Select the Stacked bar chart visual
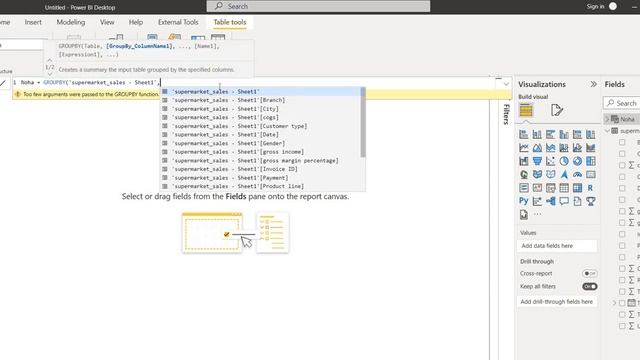The width and height of the screenshot is (640, 360). [524, 134]
